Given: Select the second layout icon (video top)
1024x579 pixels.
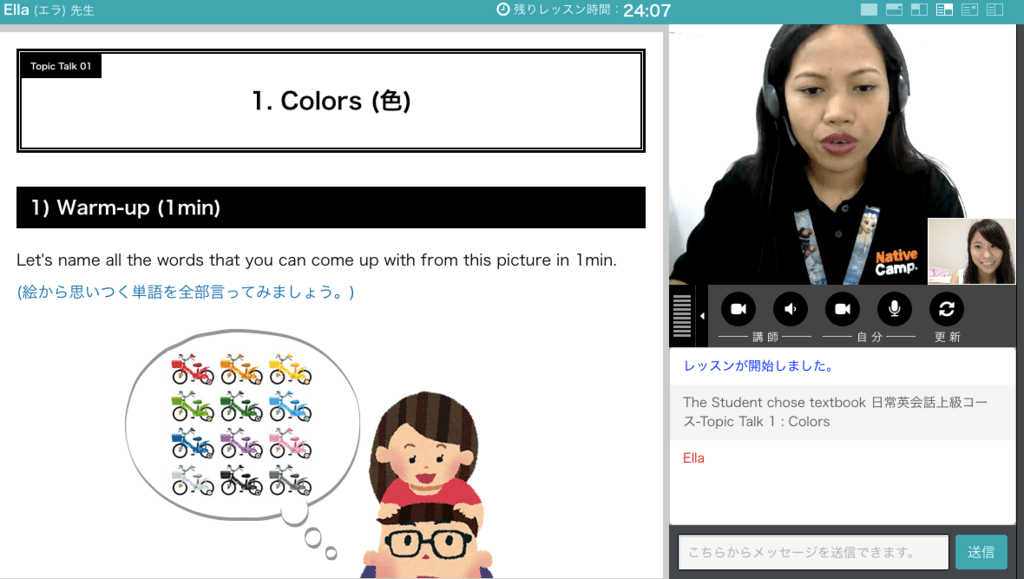Looking at the screenshot, I should 894,10.
